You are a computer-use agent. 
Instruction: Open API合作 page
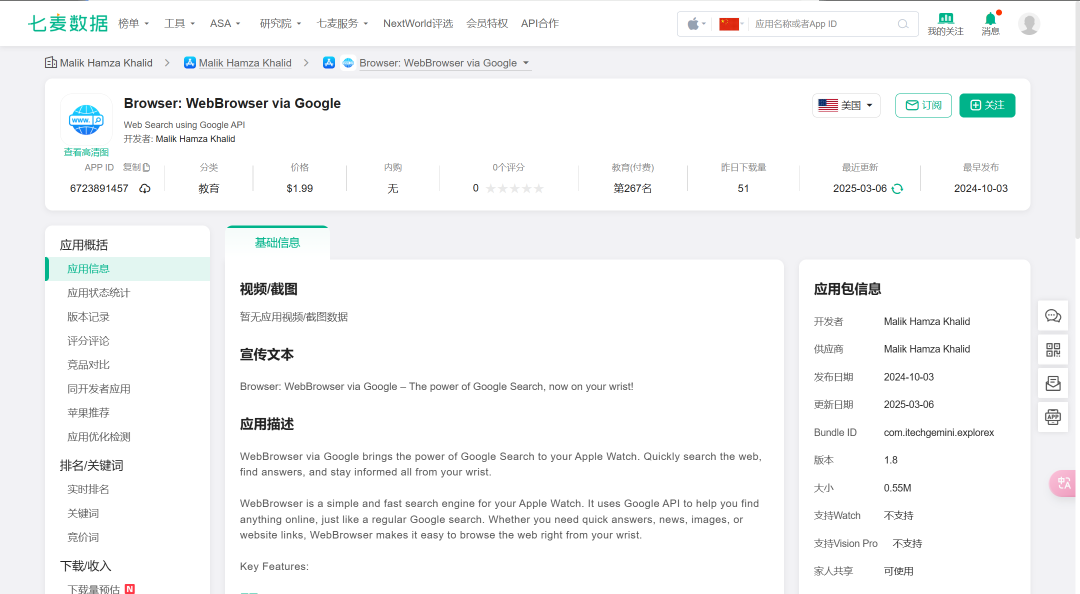(540, 23)
